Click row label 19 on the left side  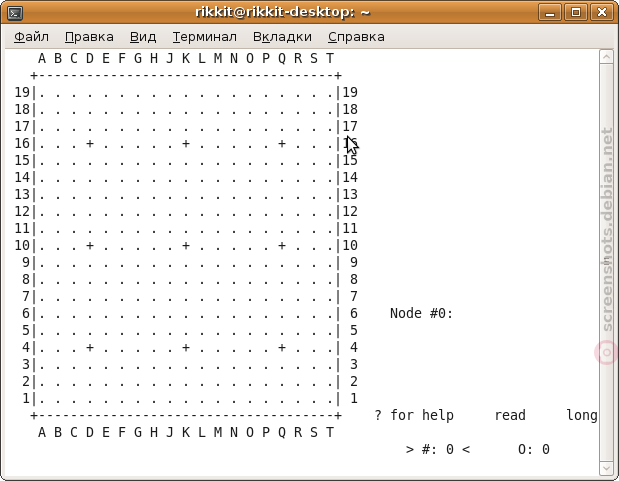(x=22, y=92)
